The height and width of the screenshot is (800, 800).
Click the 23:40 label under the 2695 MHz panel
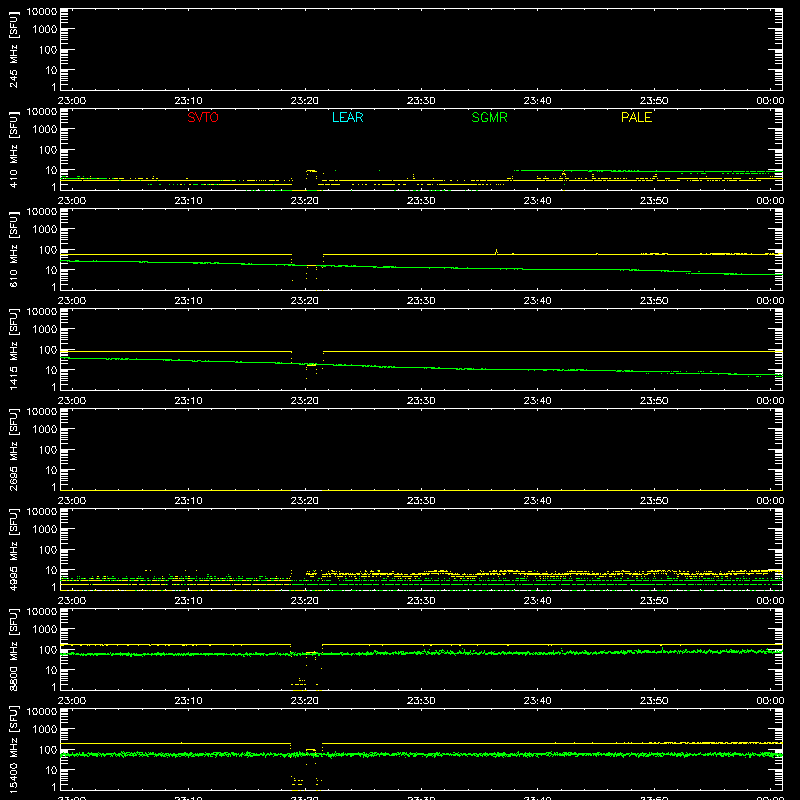tap(537, 501)
